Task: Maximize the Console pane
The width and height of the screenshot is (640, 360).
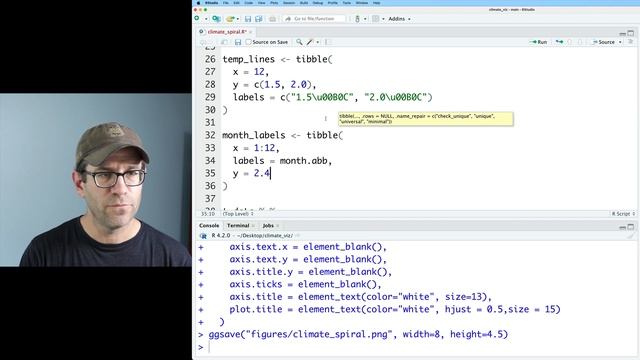Action: 631,227
